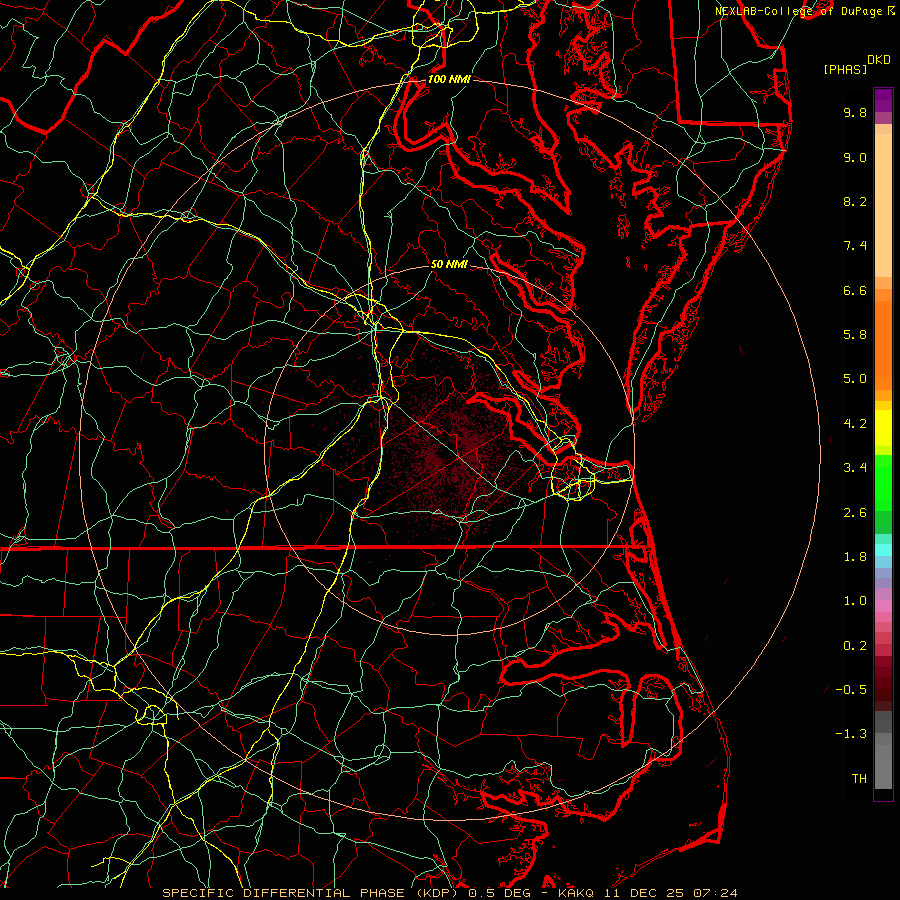Click the 9.8 value on the legend
This screenshot has height=900, width=900.
coord(855,112)
